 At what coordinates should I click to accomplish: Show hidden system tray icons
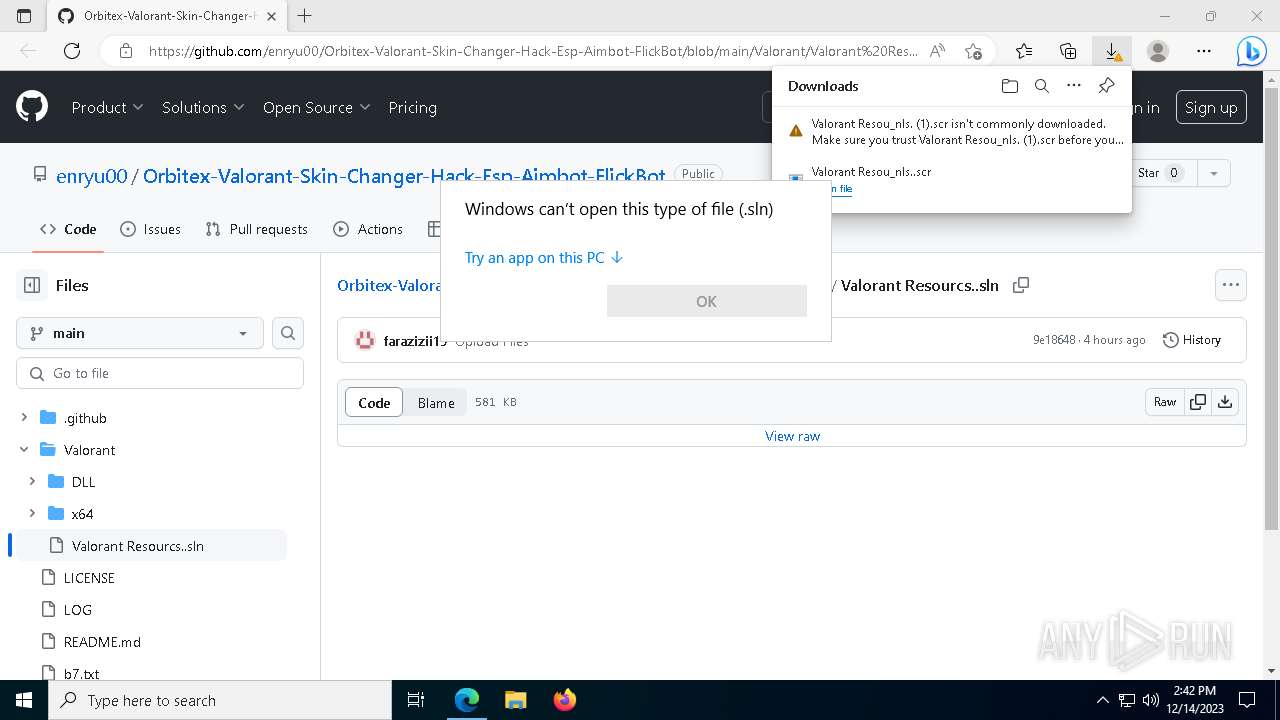(1102, 700)
